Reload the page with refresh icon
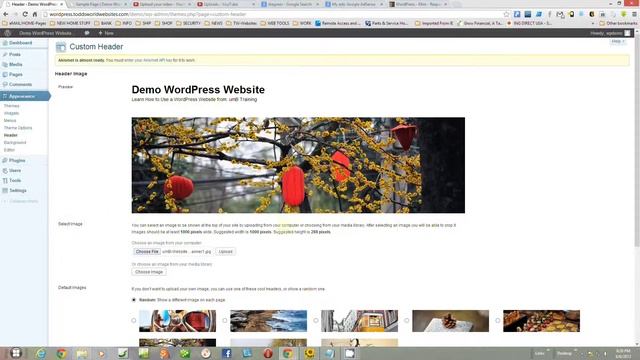The width and height of the screenshot is (640, 360). coord(25,14)
